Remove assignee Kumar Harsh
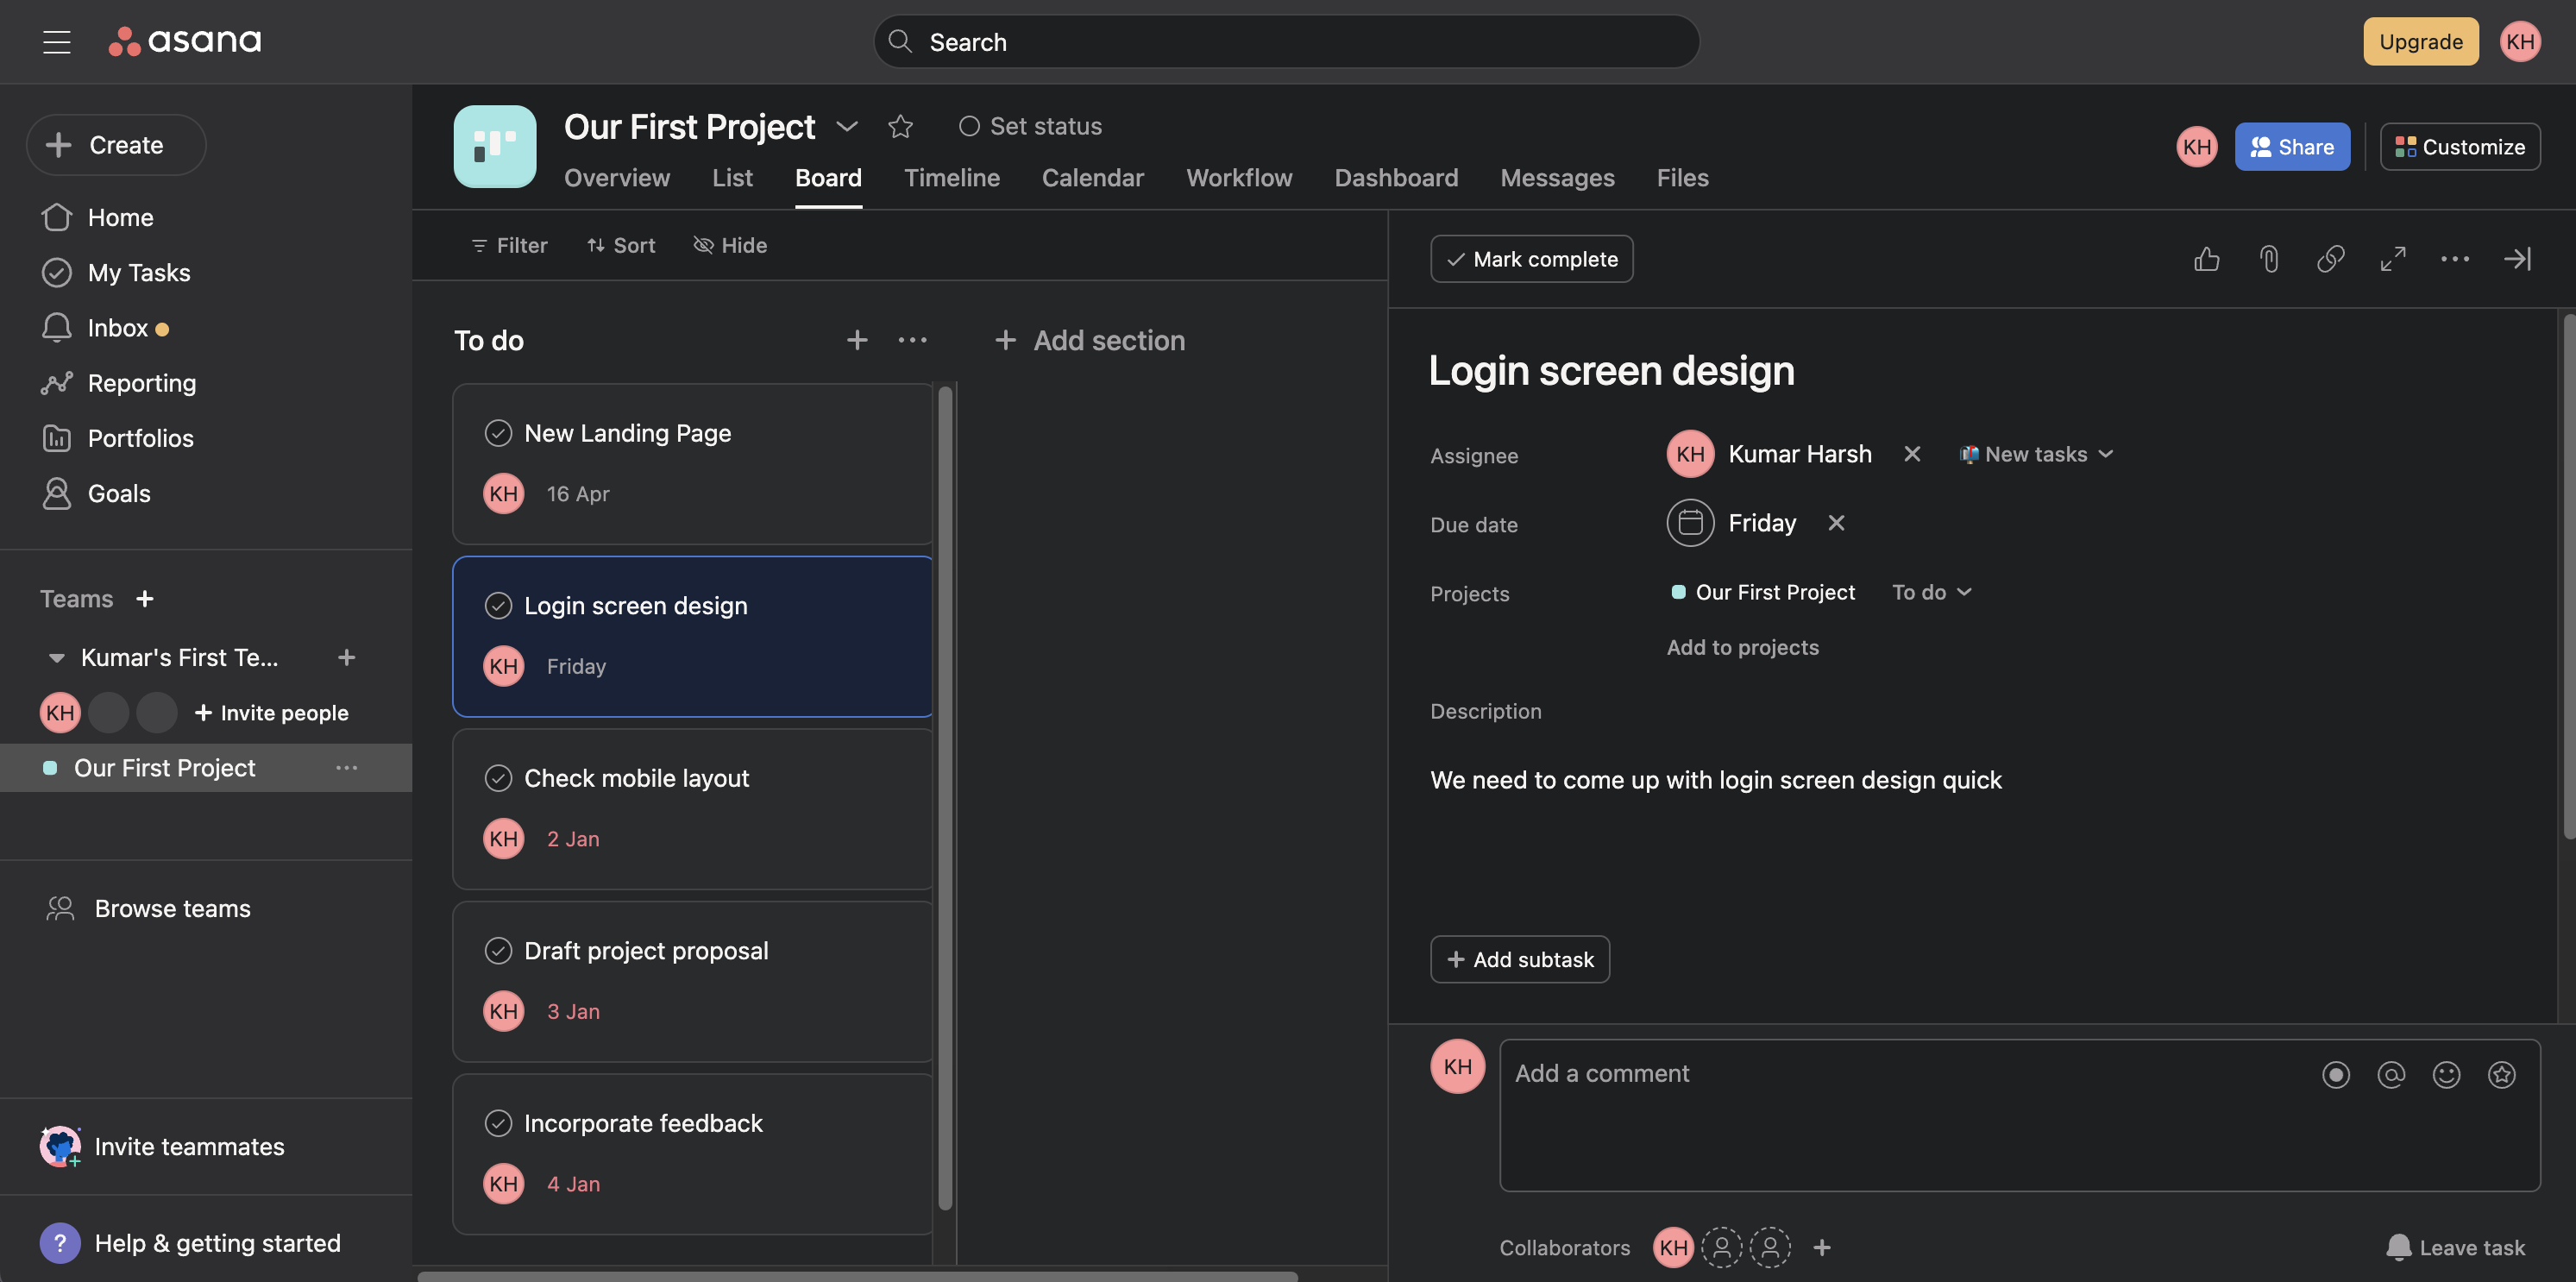This screenshot has height=1282, width=2576. 1912,454
